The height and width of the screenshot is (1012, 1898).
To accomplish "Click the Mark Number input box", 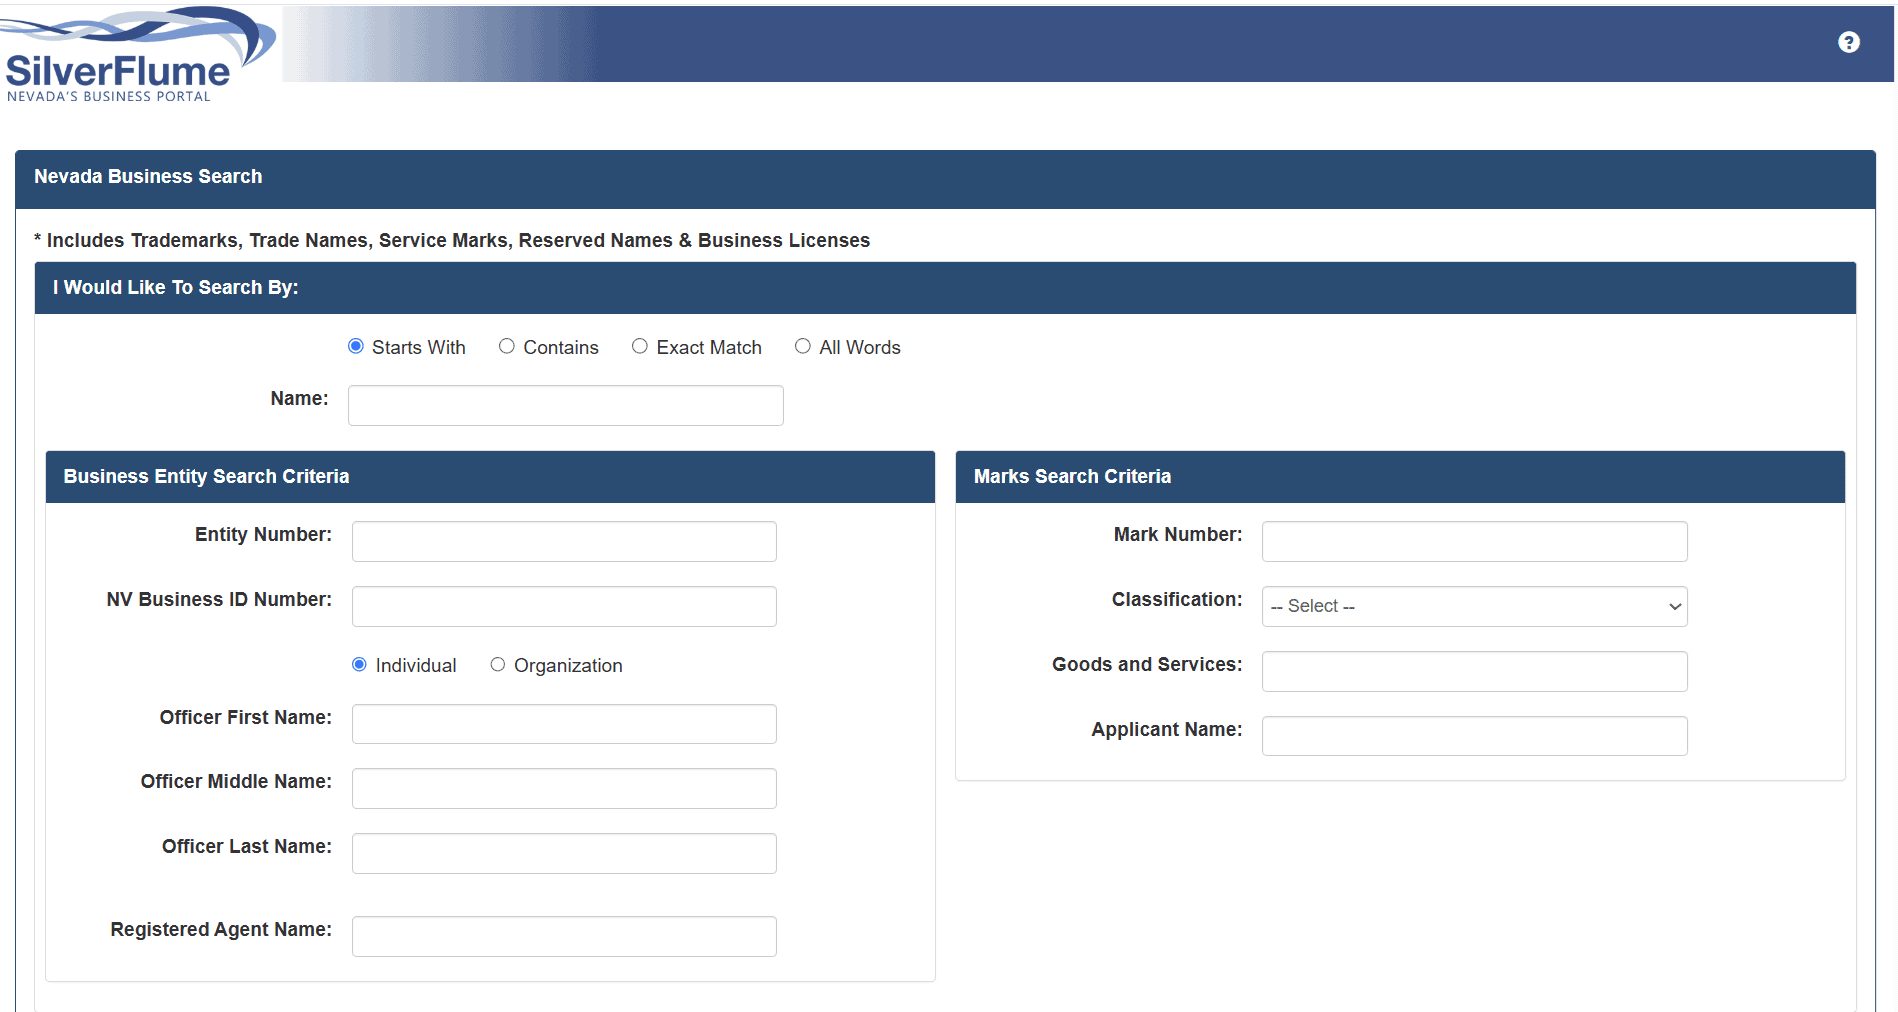I will click(x=1474, y=541).
